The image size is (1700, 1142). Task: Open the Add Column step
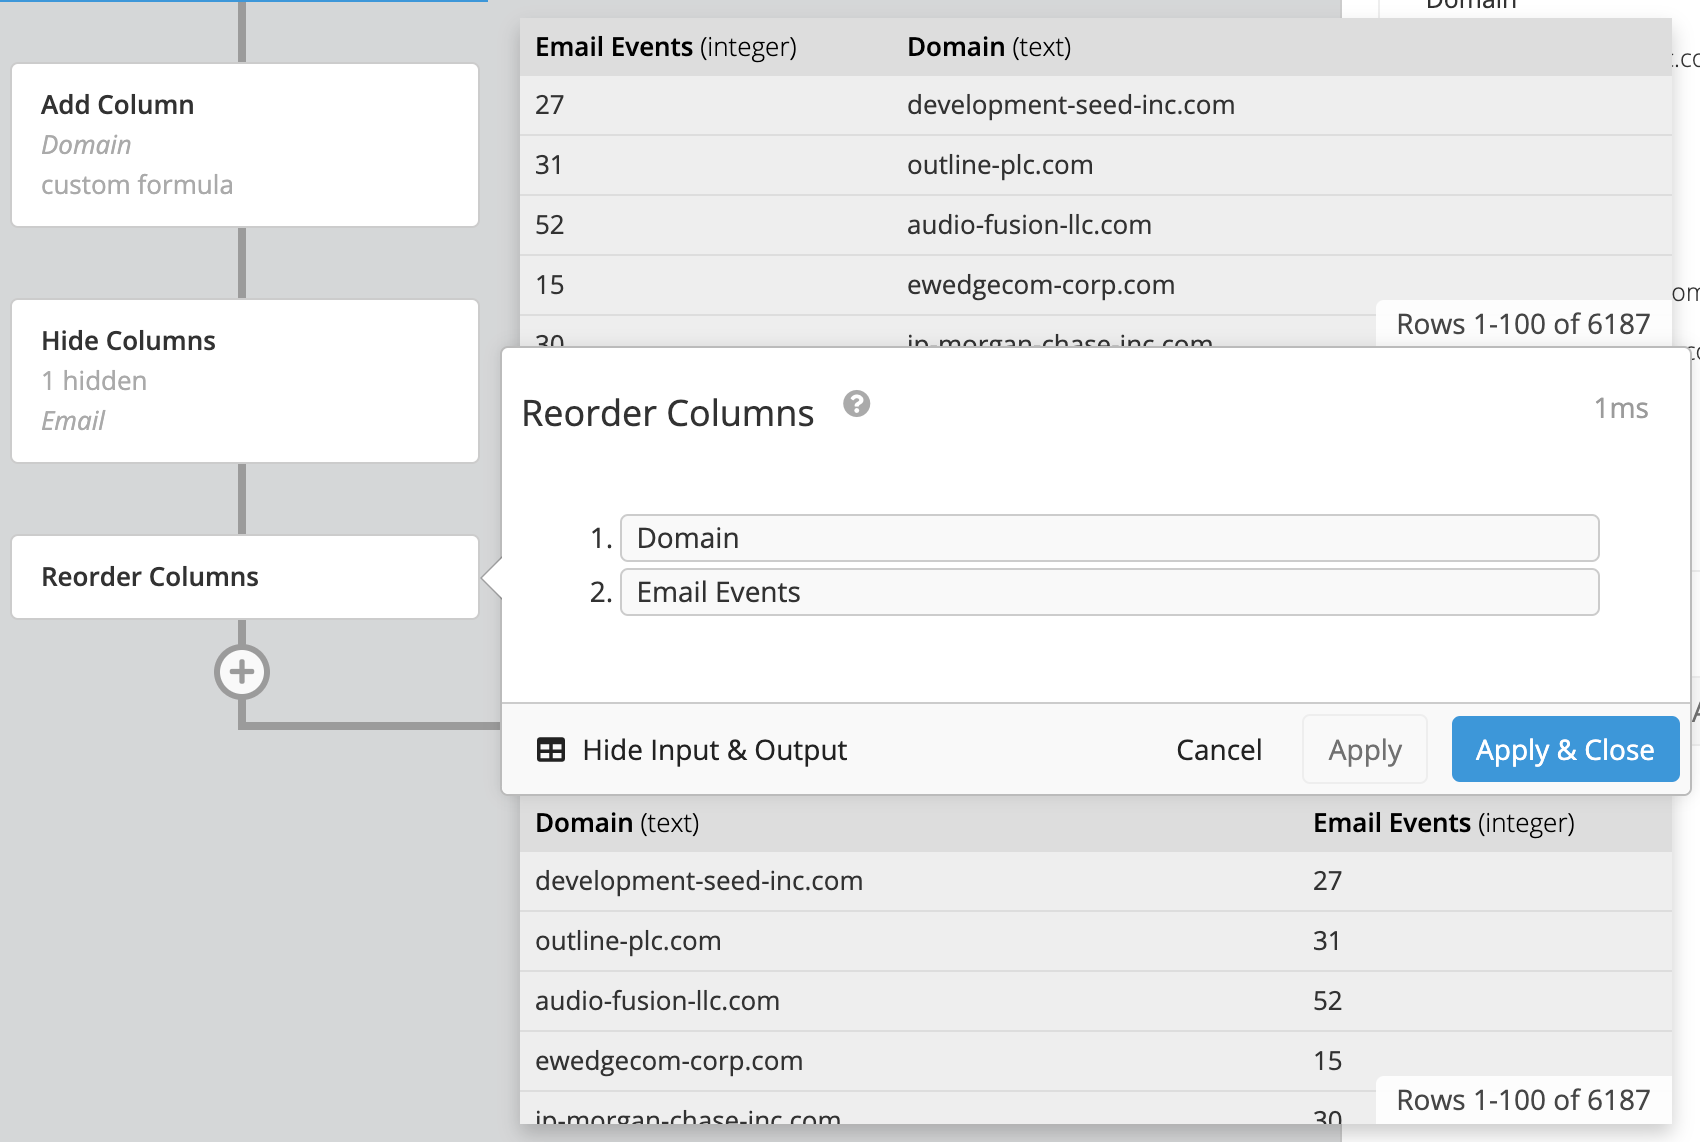point(245,145)
